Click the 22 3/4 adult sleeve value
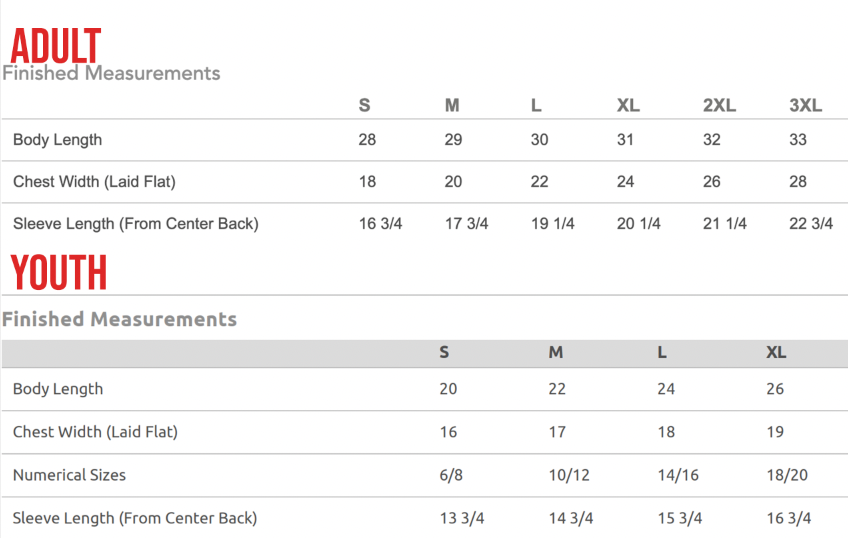The image size is (848, 538). 811,224
